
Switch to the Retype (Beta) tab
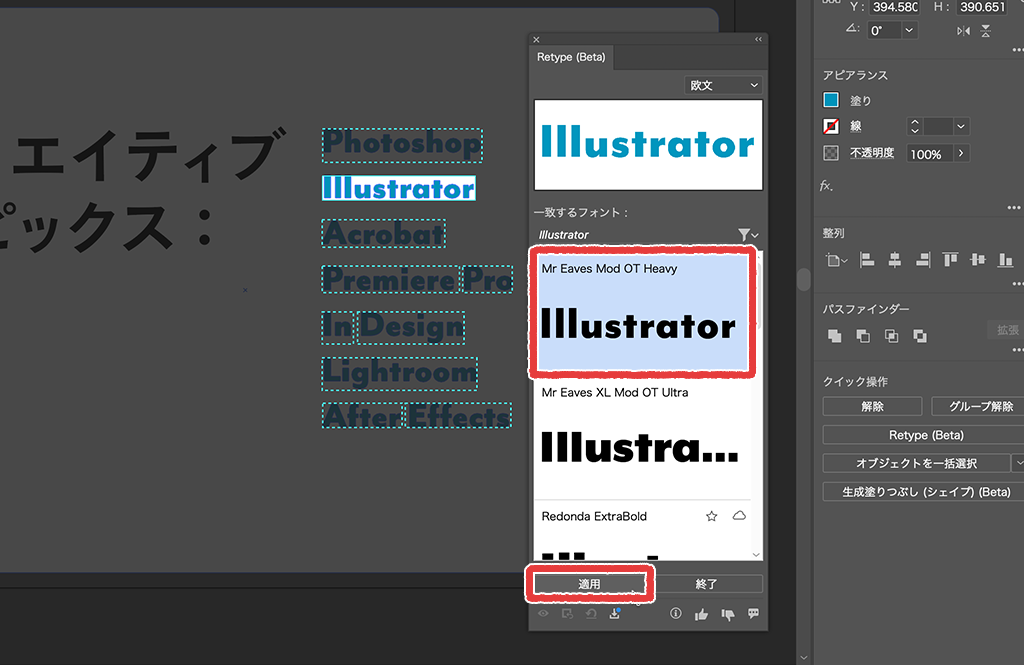pos(571,57)
